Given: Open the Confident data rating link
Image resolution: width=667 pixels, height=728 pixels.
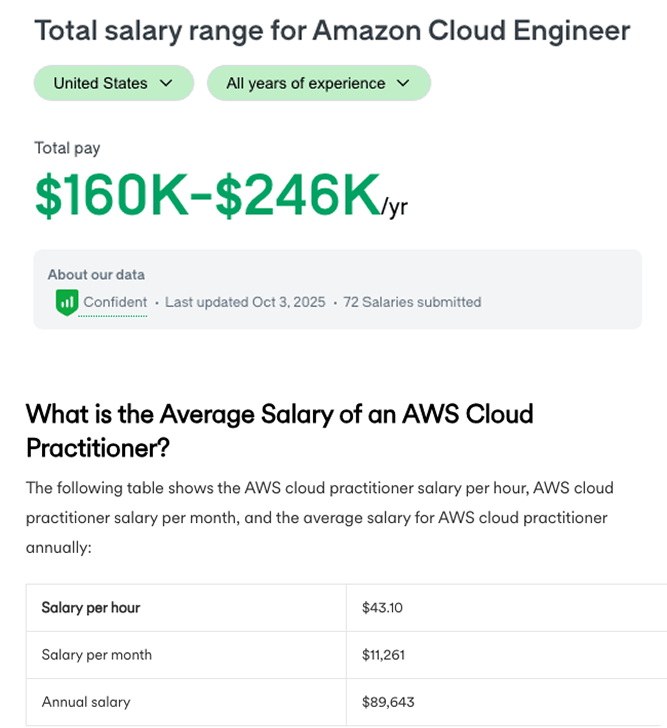Looking at the screenshot, I should pos(114,302).
